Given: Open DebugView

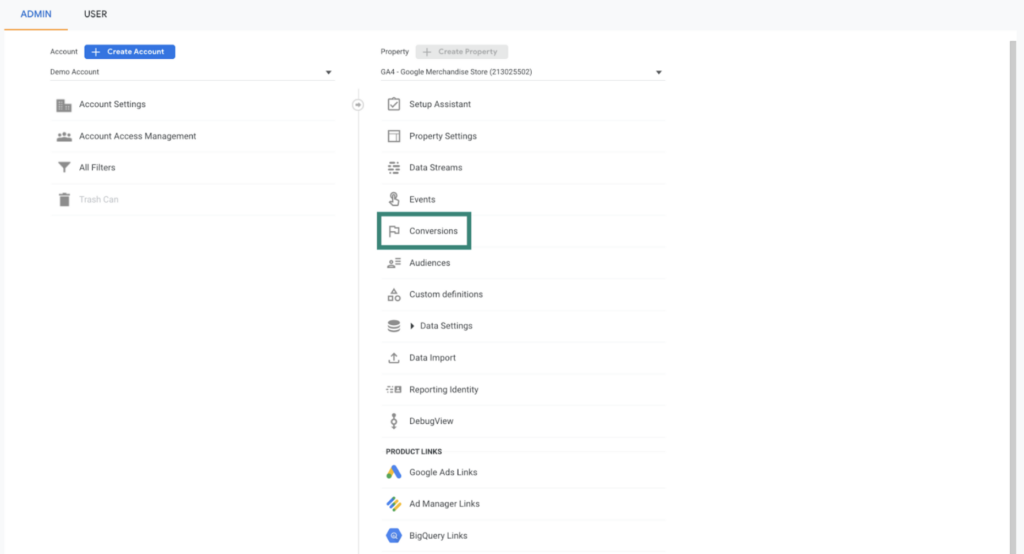Looking at the screenshot, I should pyautogui.click(x=431, y=421).
